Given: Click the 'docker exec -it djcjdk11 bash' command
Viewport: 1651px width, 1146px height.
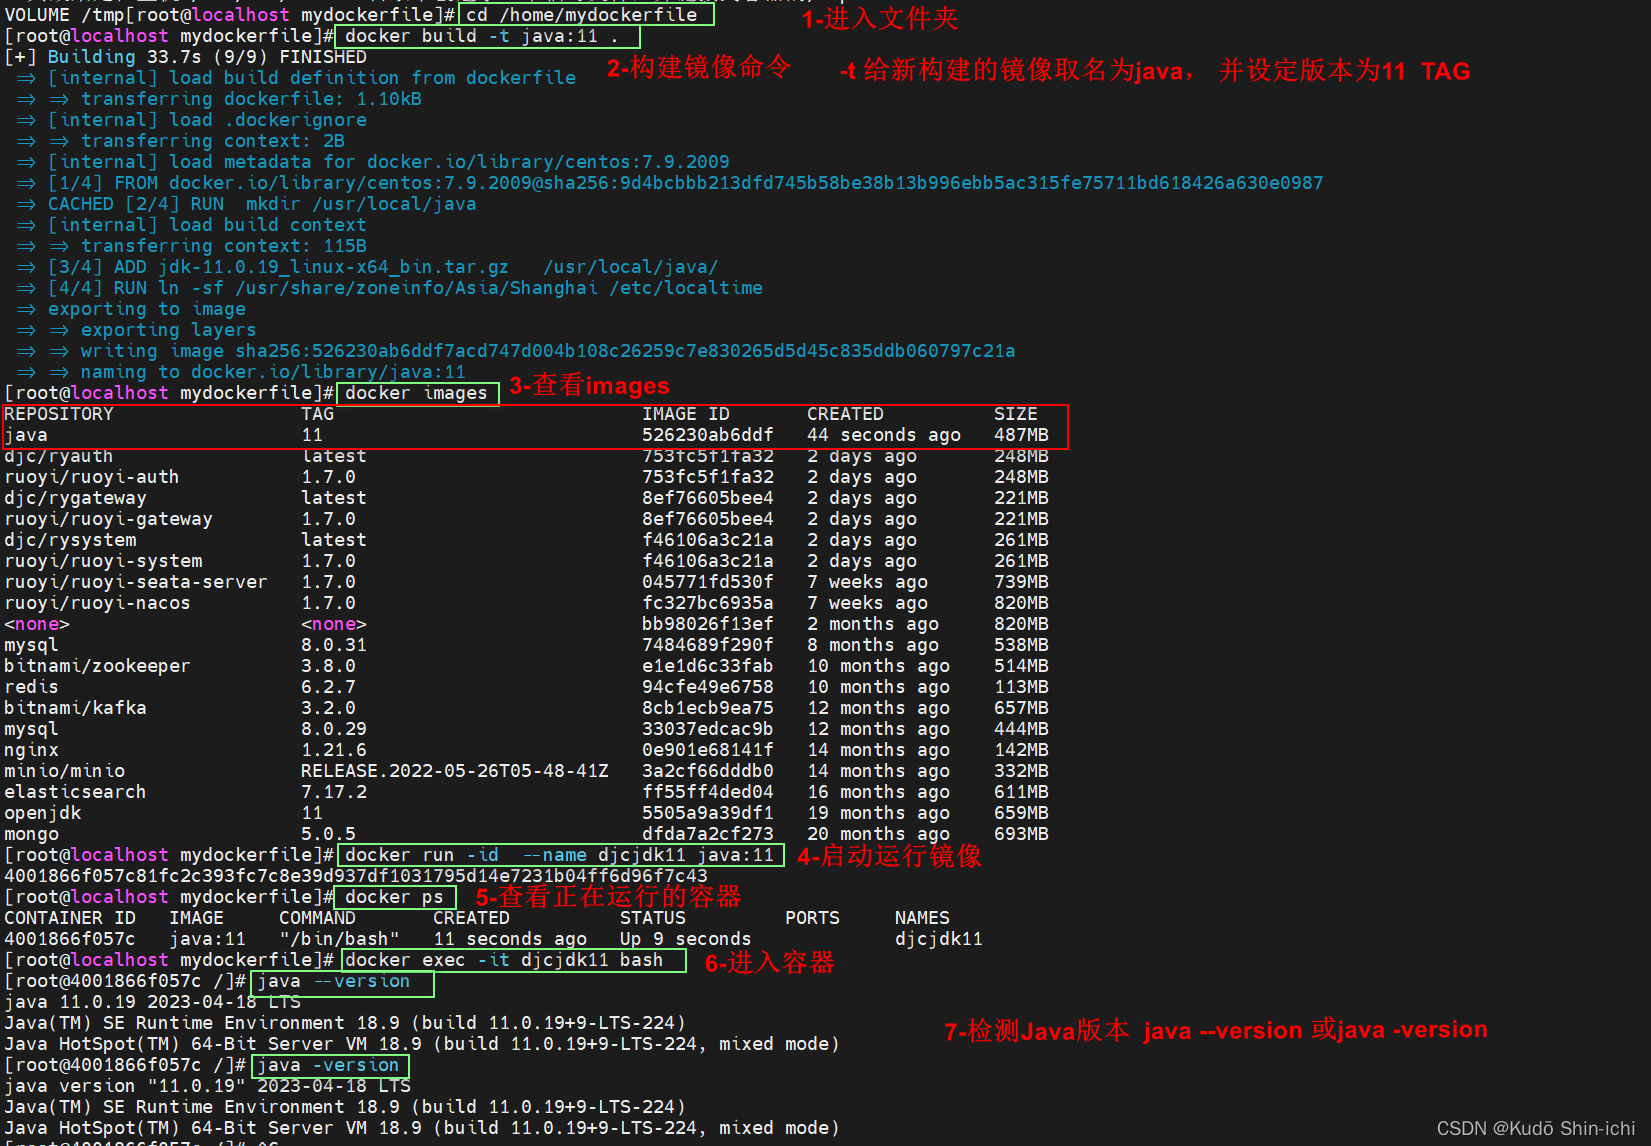Looking at the screenshot, I should point(504,960).
